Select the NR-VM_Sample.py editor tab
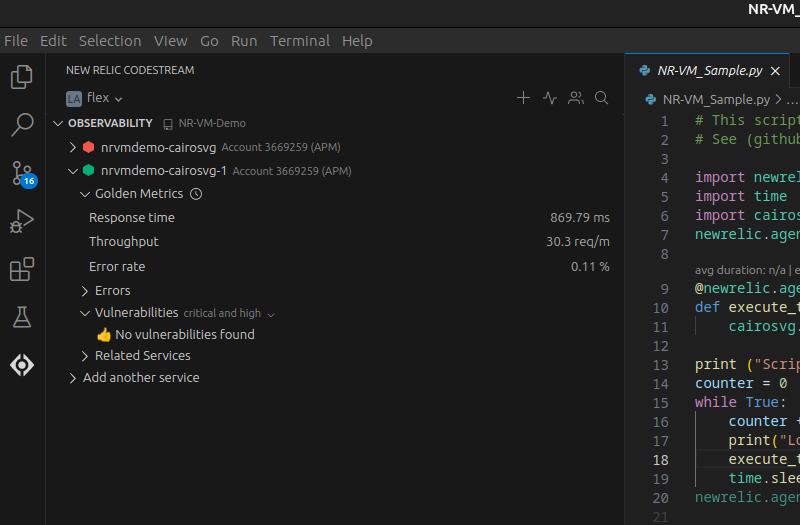800x525 pixels. (707, 70)
